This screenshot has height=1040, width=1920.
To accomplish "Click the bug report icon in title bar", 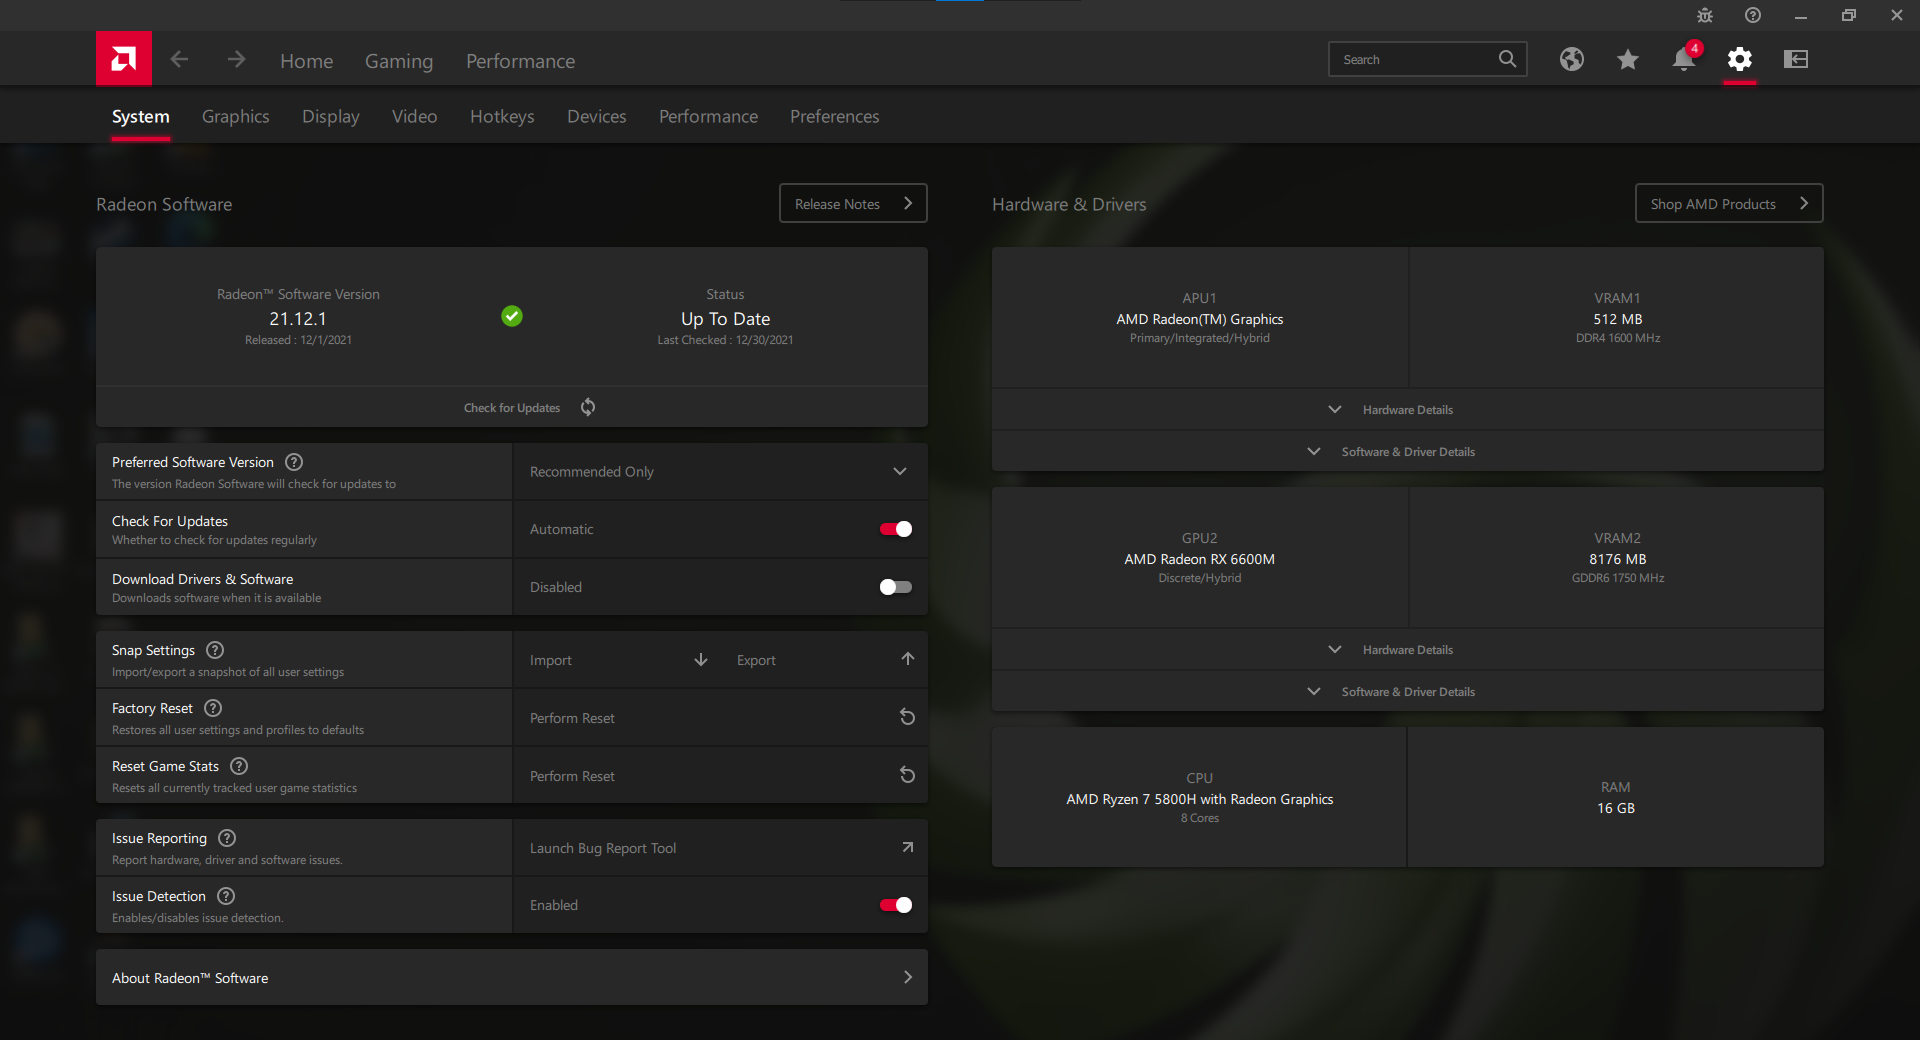I will click(1705, 15).
